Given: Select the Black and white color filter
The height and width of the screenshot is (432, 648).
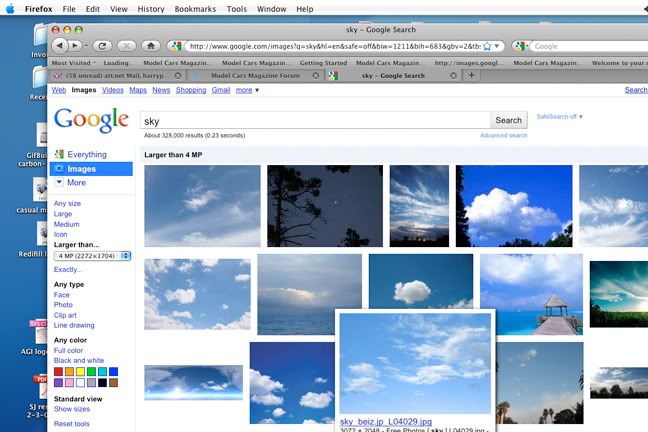Looking at the screenshot, I should pos(79,360).
